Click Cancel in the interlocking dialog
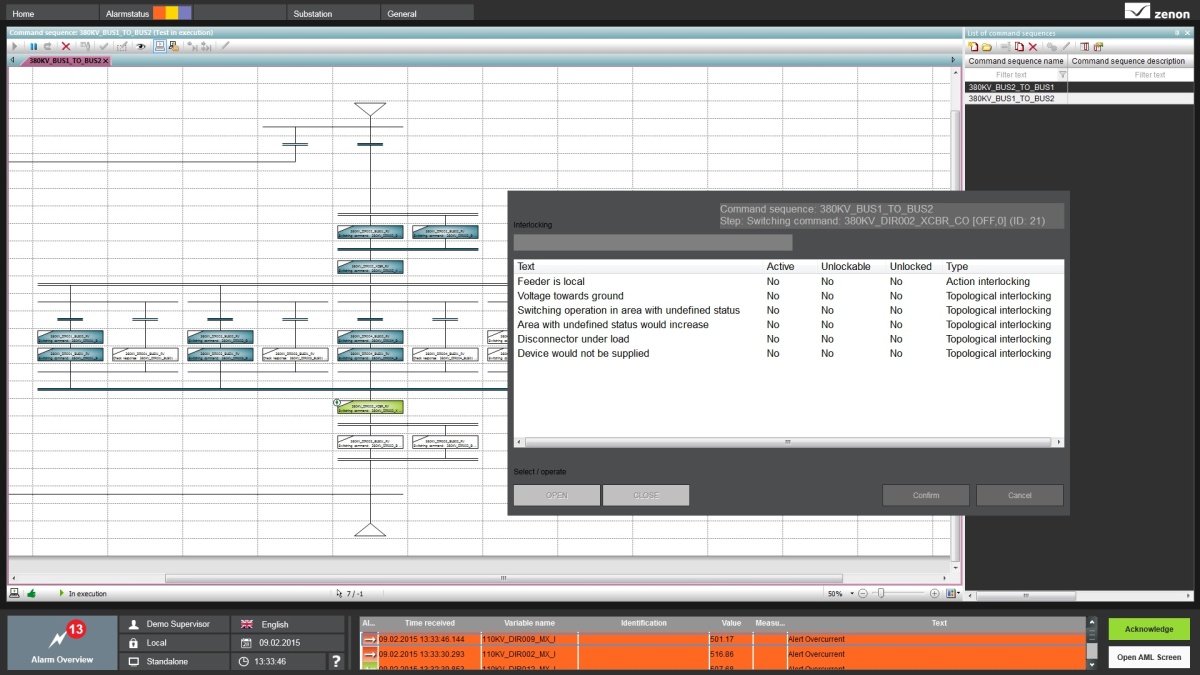 point(1019,495)
